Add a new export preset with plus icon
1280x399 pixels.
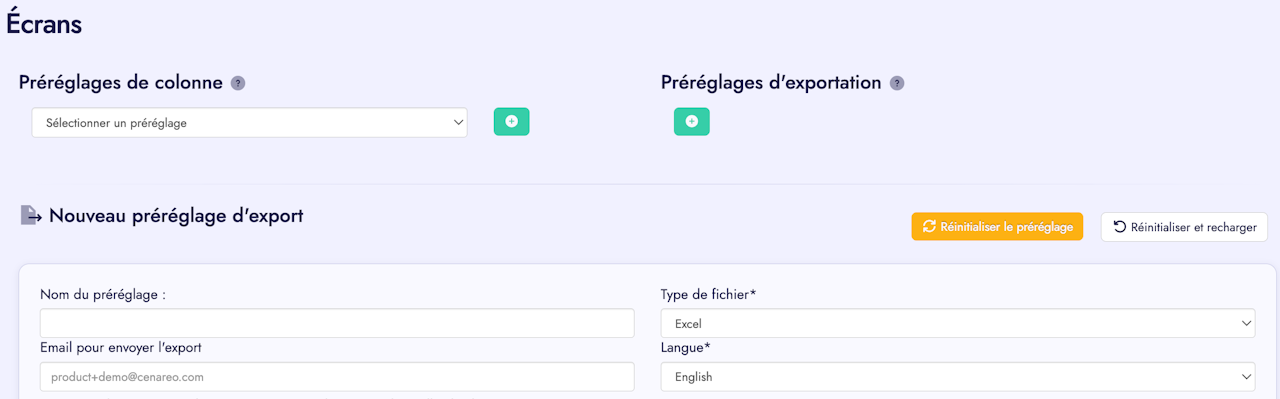coord(691,121)
